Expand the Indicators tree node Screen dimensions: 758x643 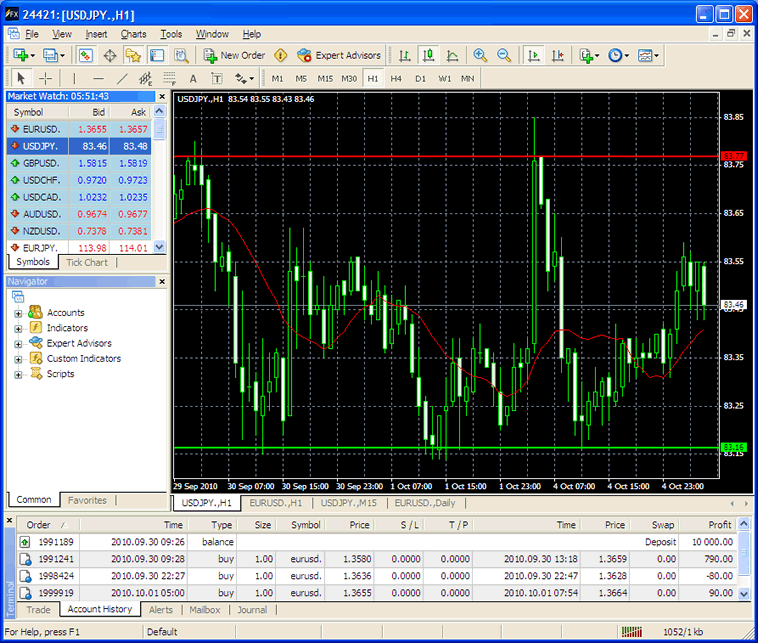(x=18, y=329)
